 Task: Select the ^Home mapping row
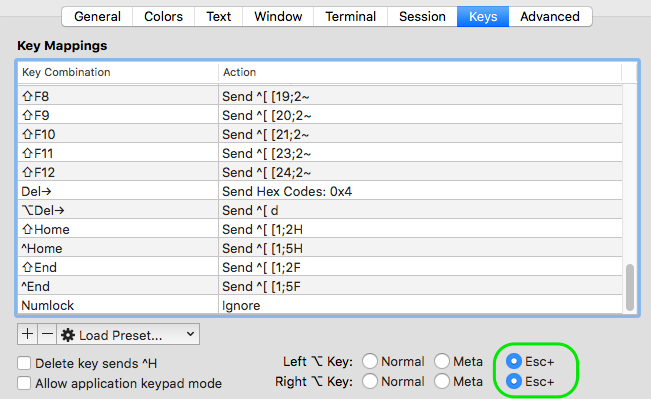pyautogui.click(x=320, y=249)
